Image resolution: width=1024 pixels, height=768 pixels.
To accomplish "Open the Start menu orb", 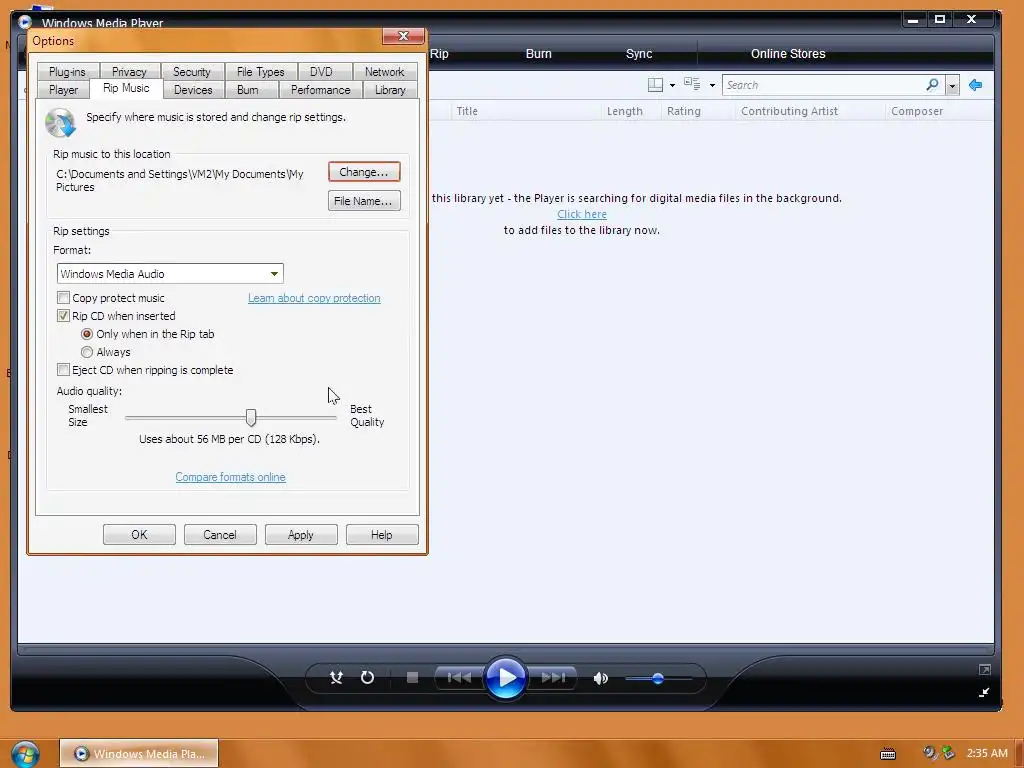I will pyautogui.click(x=25, y=754).
